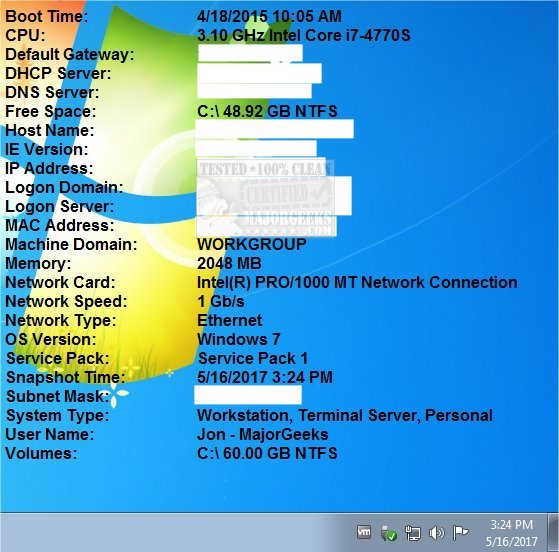
Task: Click the "System Type:" label
Action: [57, 415]
